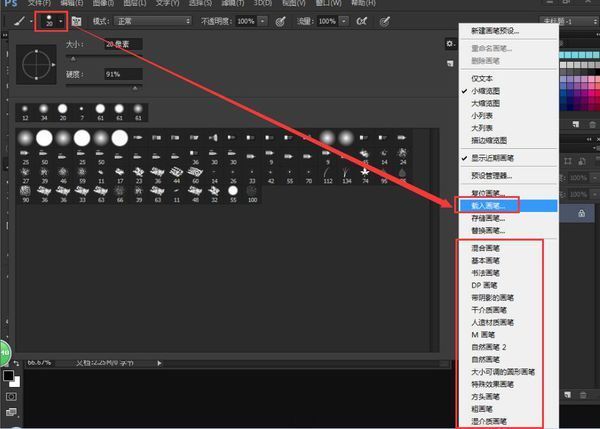
Task: Click 载入画笔... menu entry
Action: 489,205
